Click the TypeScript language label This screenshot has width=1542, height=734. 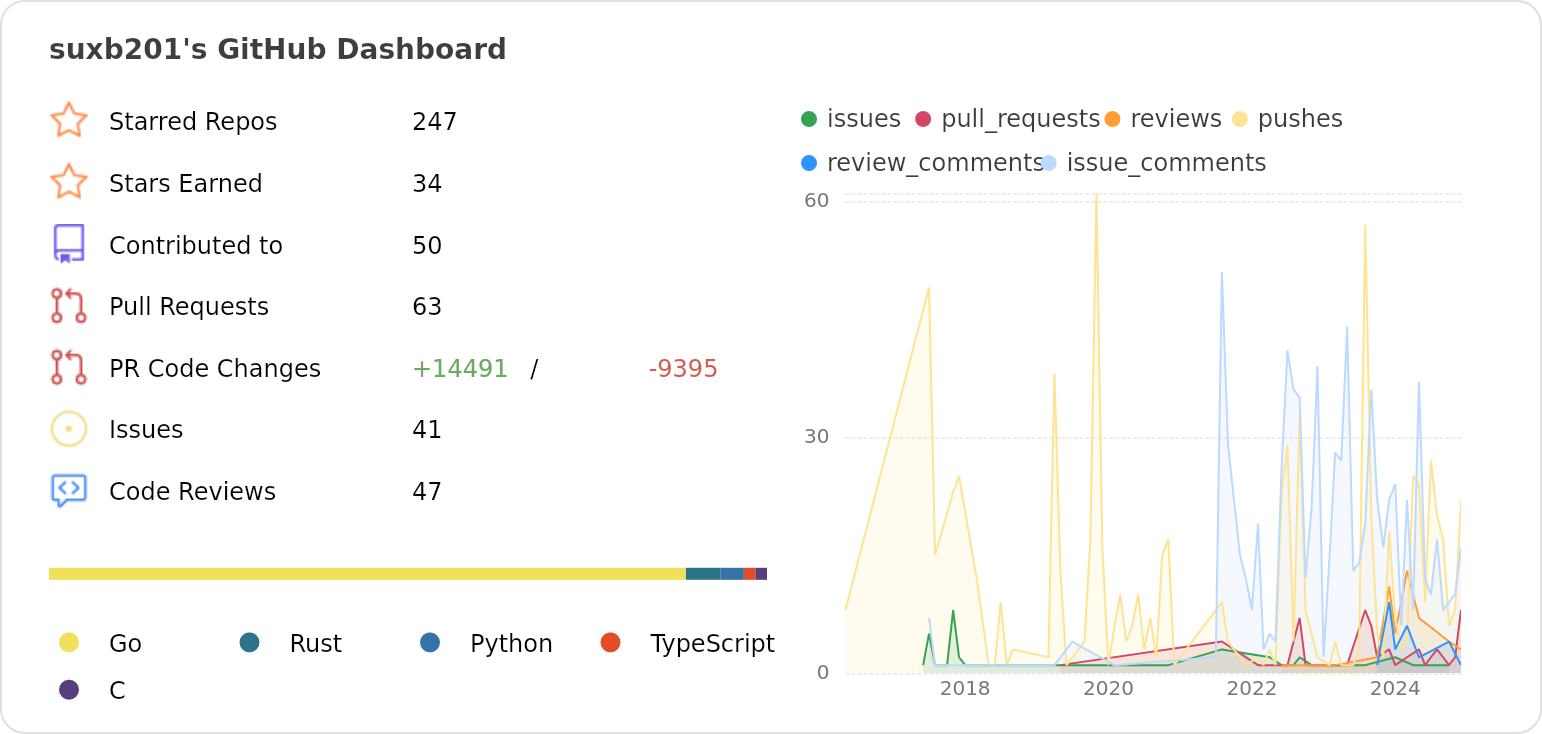coord(712,643)
